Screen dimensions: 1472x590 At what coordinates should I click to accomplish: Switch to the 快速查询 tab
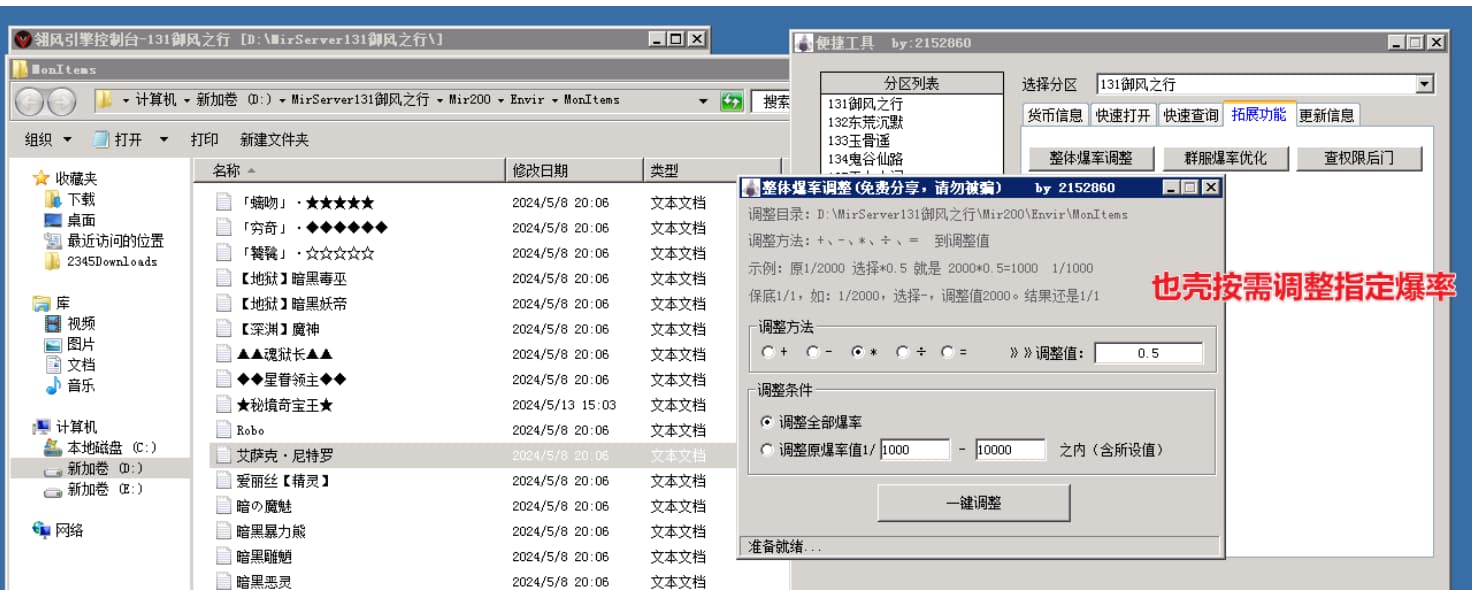(x=1190, y=115)
